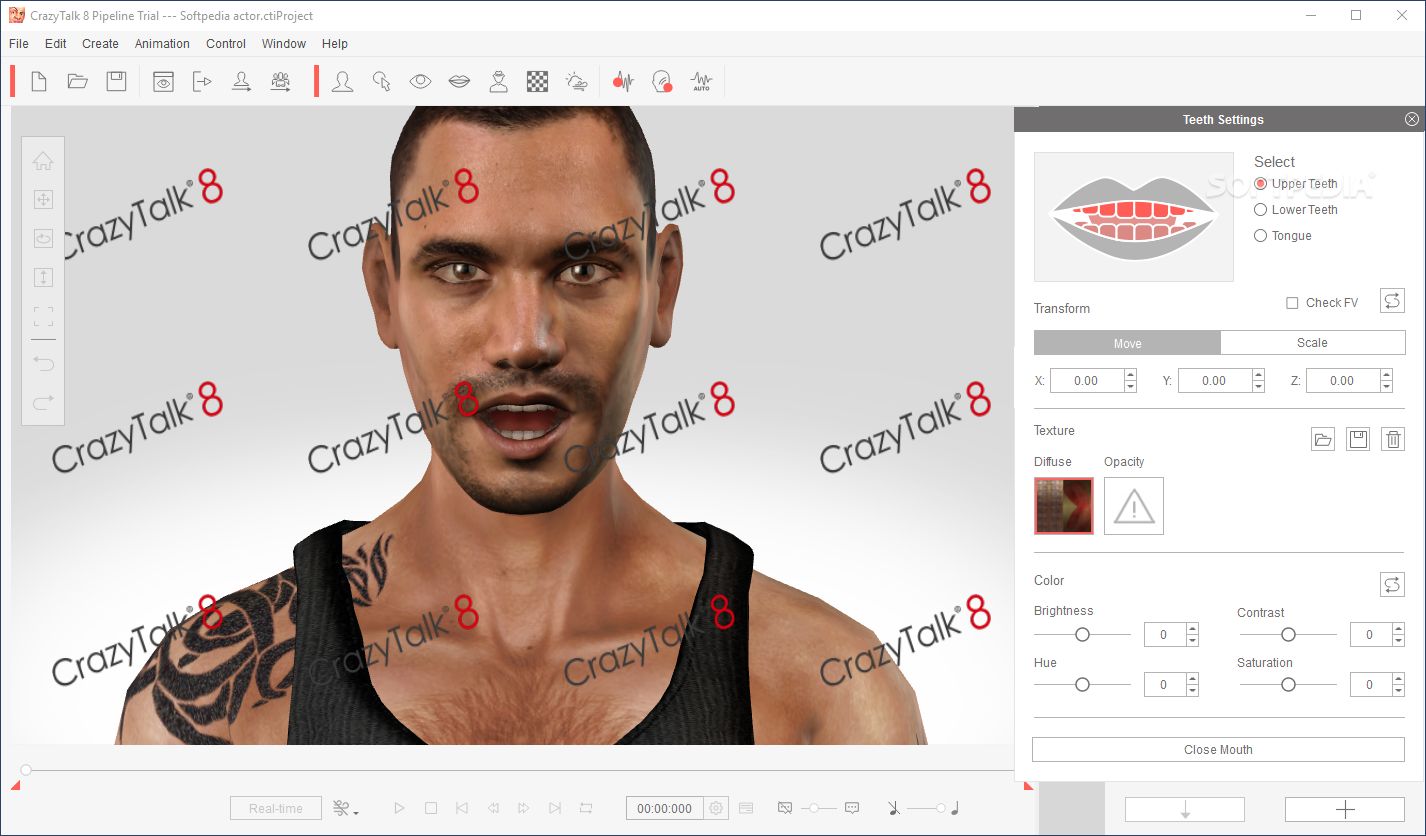Click the export arrow icon

point(202,82)
